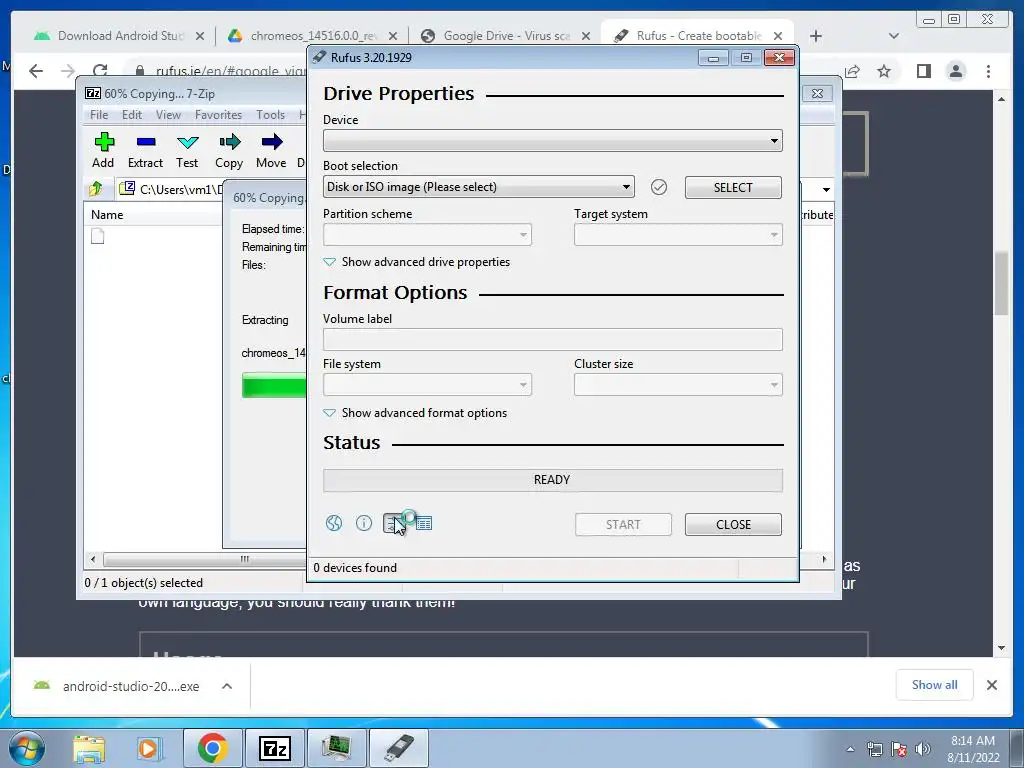Image resolution: width=1024 pixels, height=768 pixels.
Task: Open android-studio download options arrow
Action: 227,686
